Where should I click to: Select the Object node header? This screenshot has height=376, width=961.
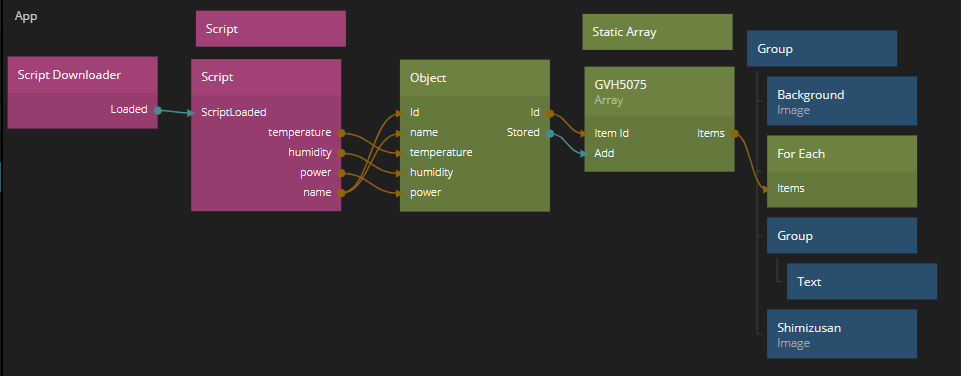(x=474, y=78)
